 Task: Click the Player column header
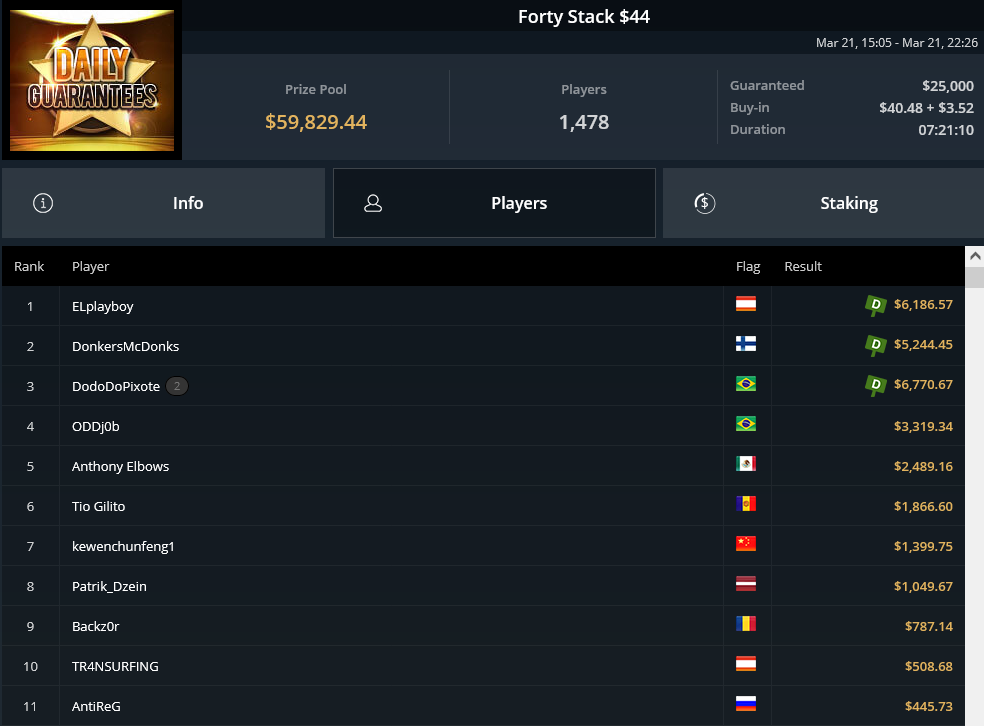pos(90,267)
